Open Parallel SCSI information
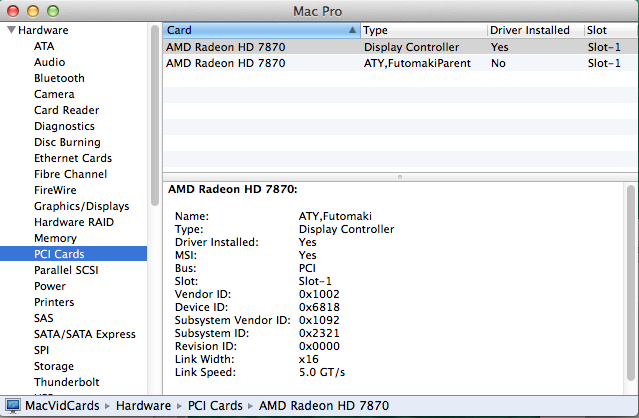Screen dimensions: 639x418 (66, 270)
